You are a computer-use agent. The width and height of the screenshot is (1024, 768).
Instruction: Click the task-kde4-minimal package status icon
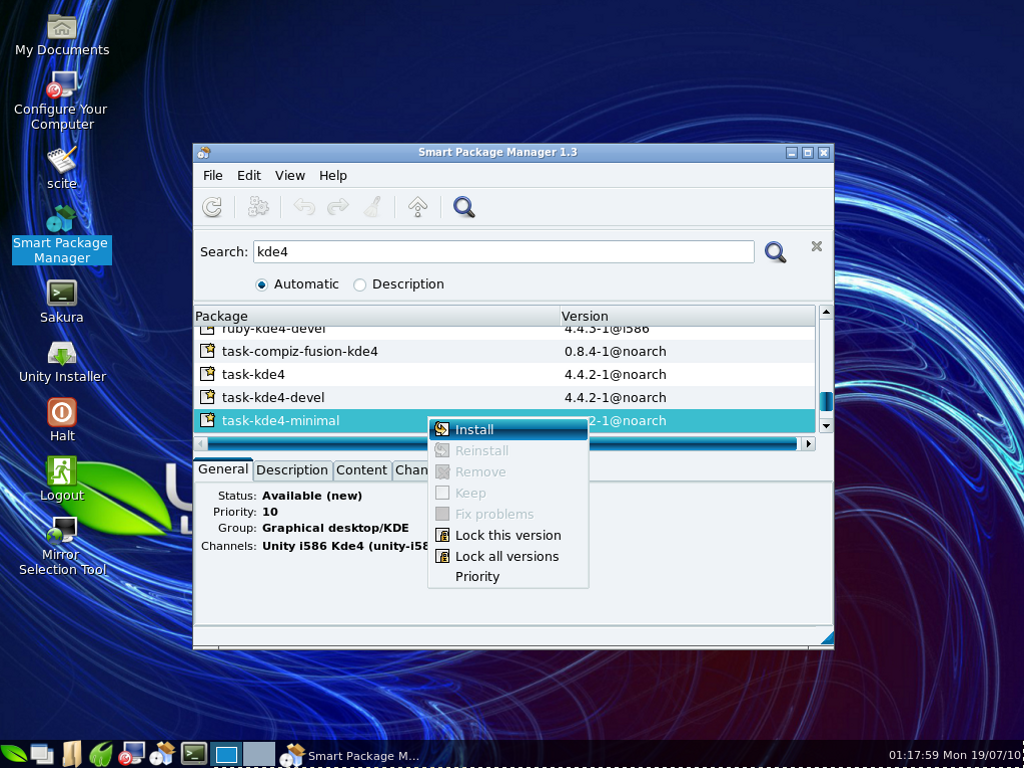click(x=208, y=420)
